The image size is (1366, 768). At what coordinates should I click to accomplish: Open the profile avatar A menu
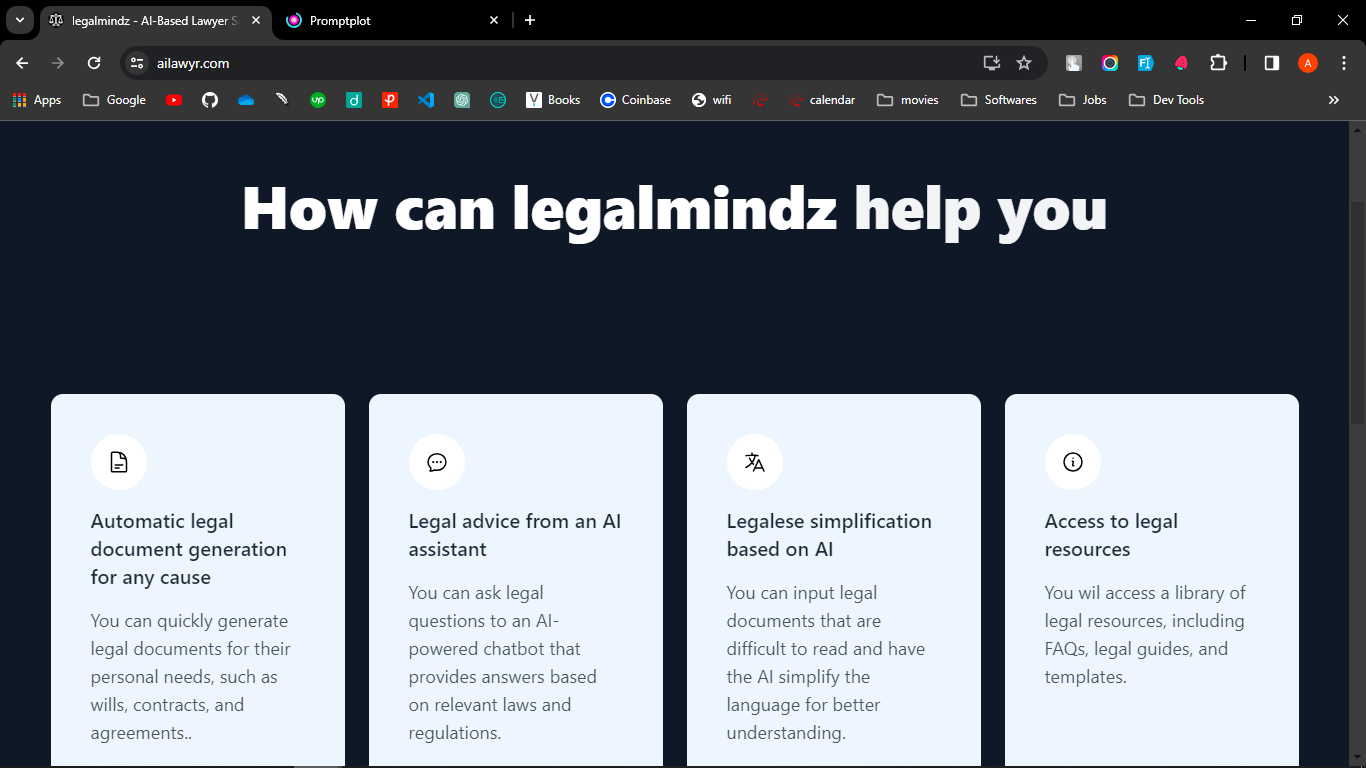[1308, 63]
